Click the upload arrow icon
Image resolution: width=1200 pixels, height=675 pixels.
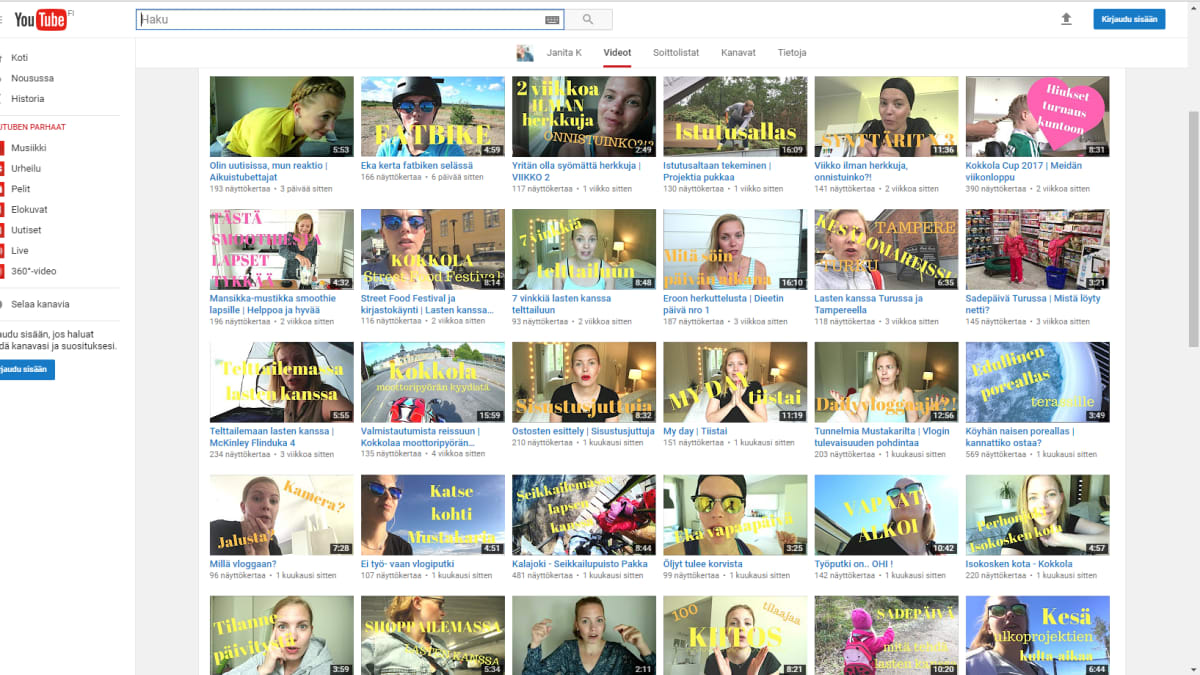click(x=1066, y=19)
